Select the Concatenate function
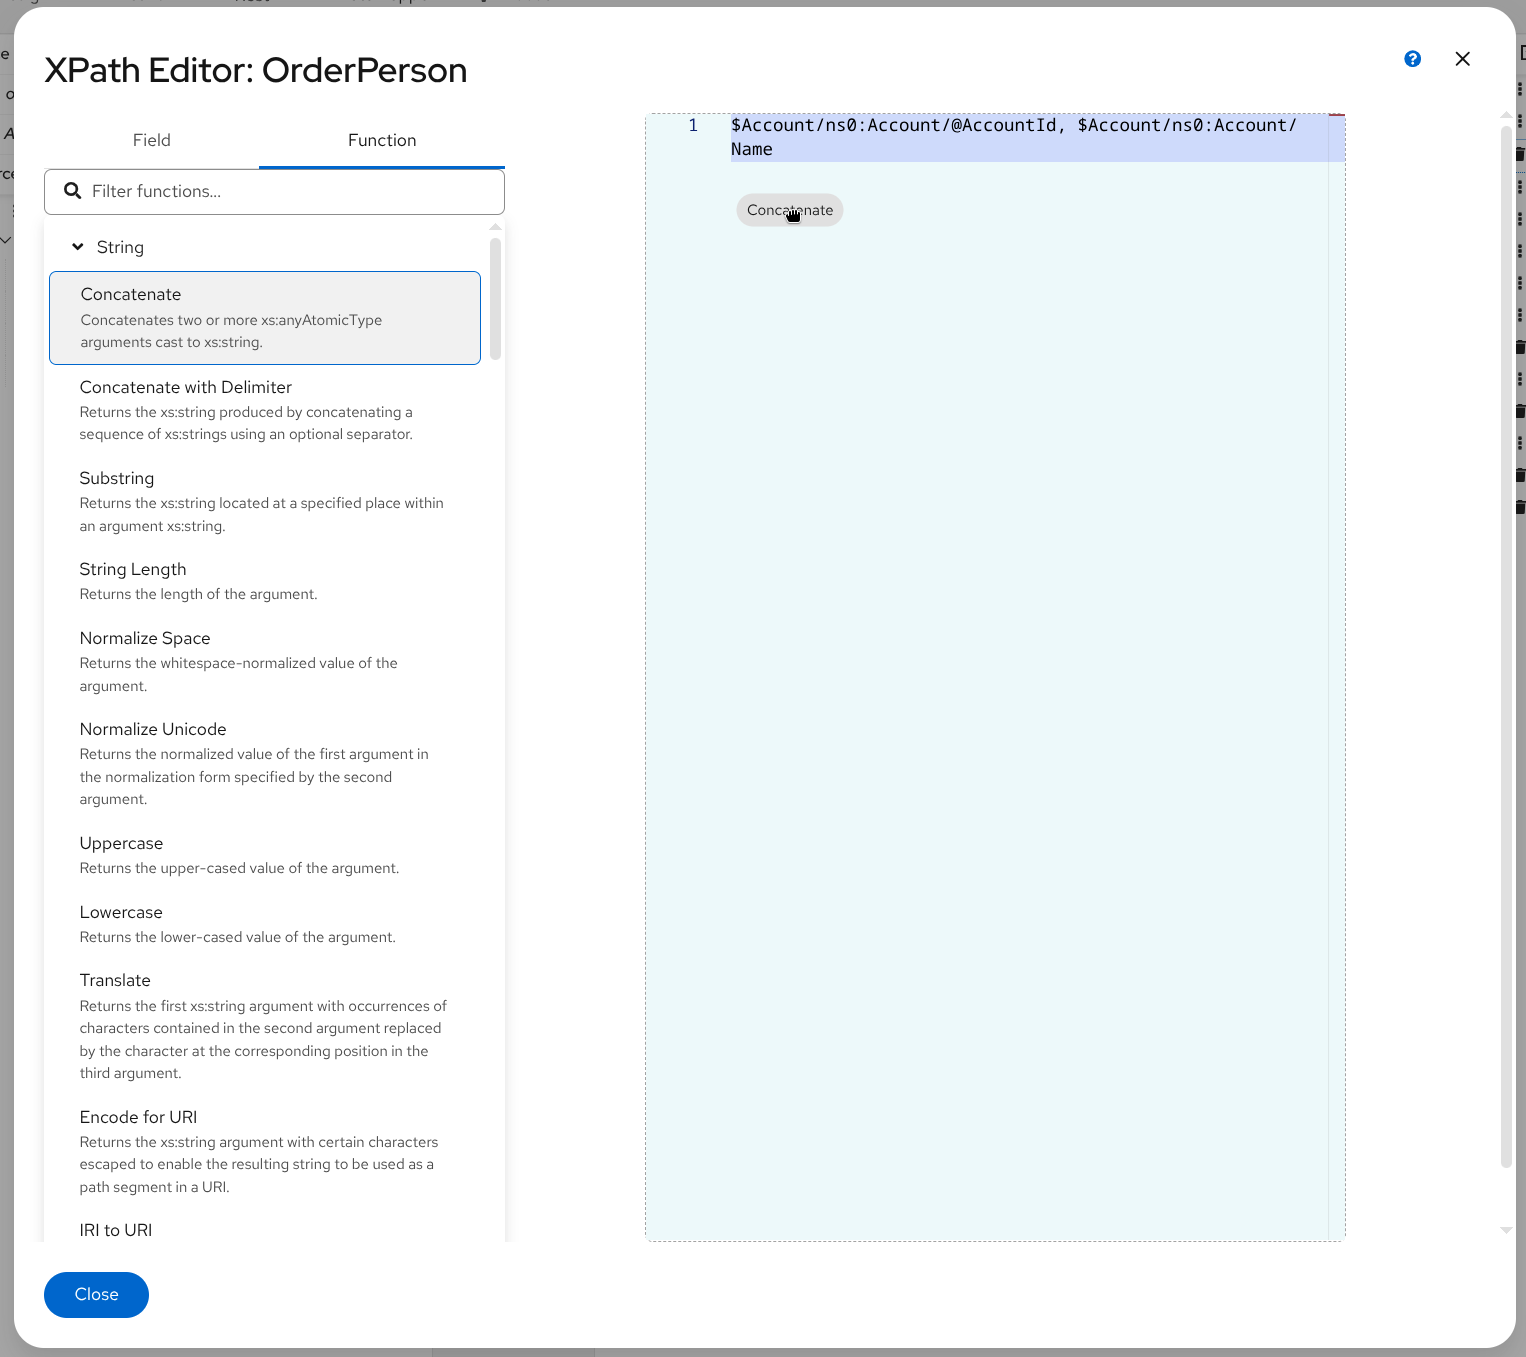Screen dimensions: 1526x1357 (265, 318)
